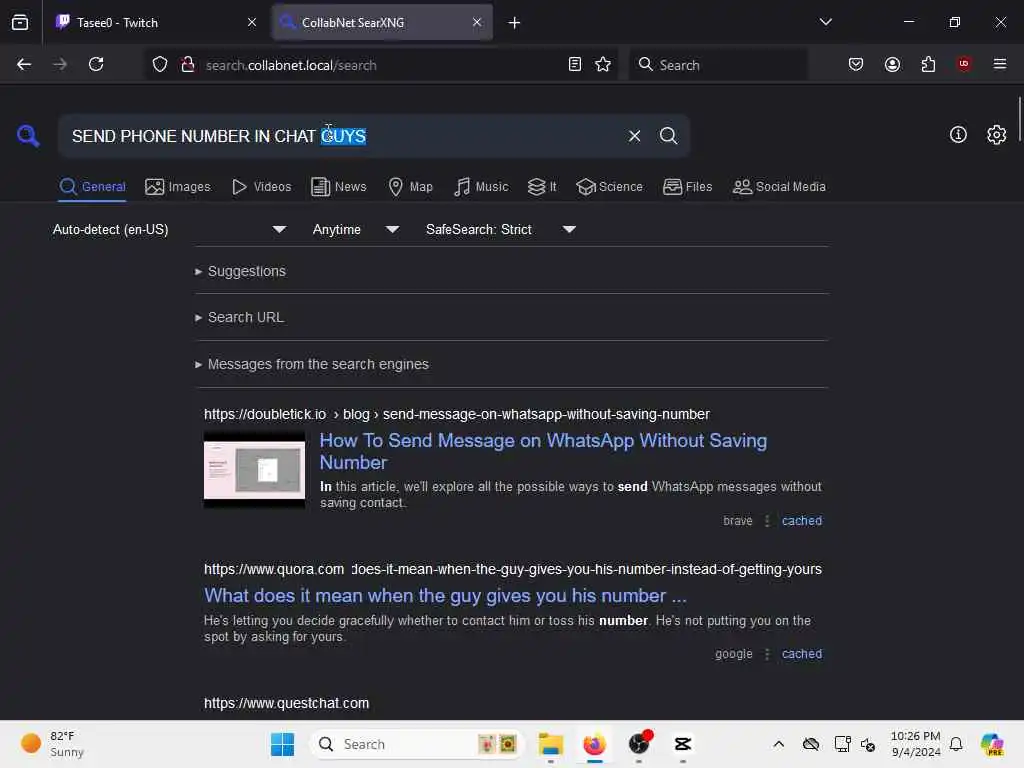
Task: Select the Map search category
Action: (x=410, y=187)
